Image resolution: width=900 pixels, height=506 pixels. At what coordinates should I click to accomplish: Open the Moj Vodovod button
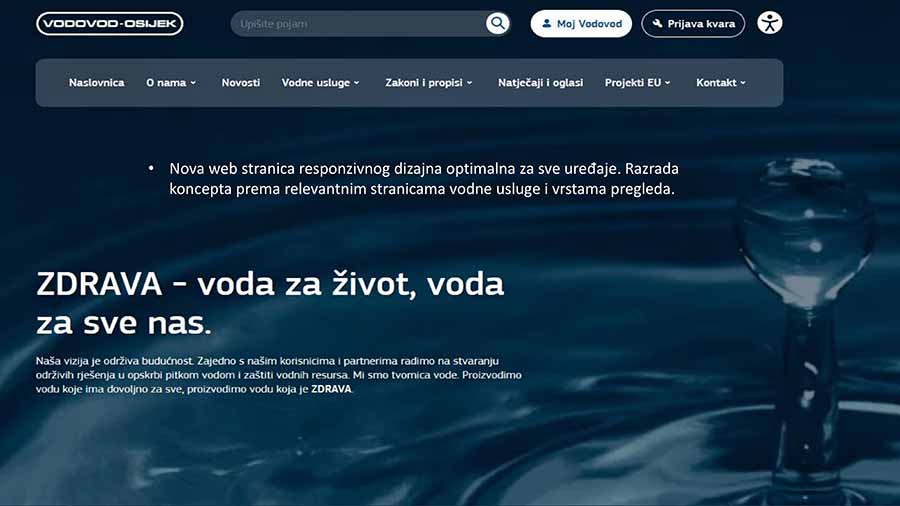tap(581, 24)
